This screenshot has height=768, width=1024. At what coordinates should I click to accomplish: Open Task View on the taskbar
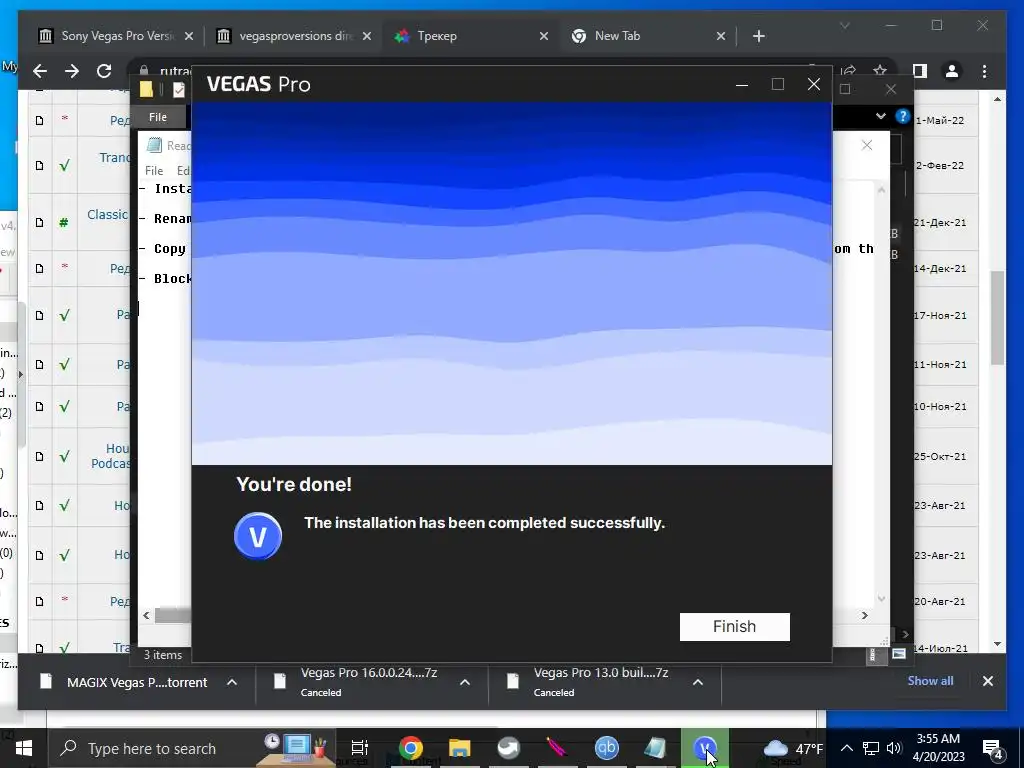[x=360, y=748]
